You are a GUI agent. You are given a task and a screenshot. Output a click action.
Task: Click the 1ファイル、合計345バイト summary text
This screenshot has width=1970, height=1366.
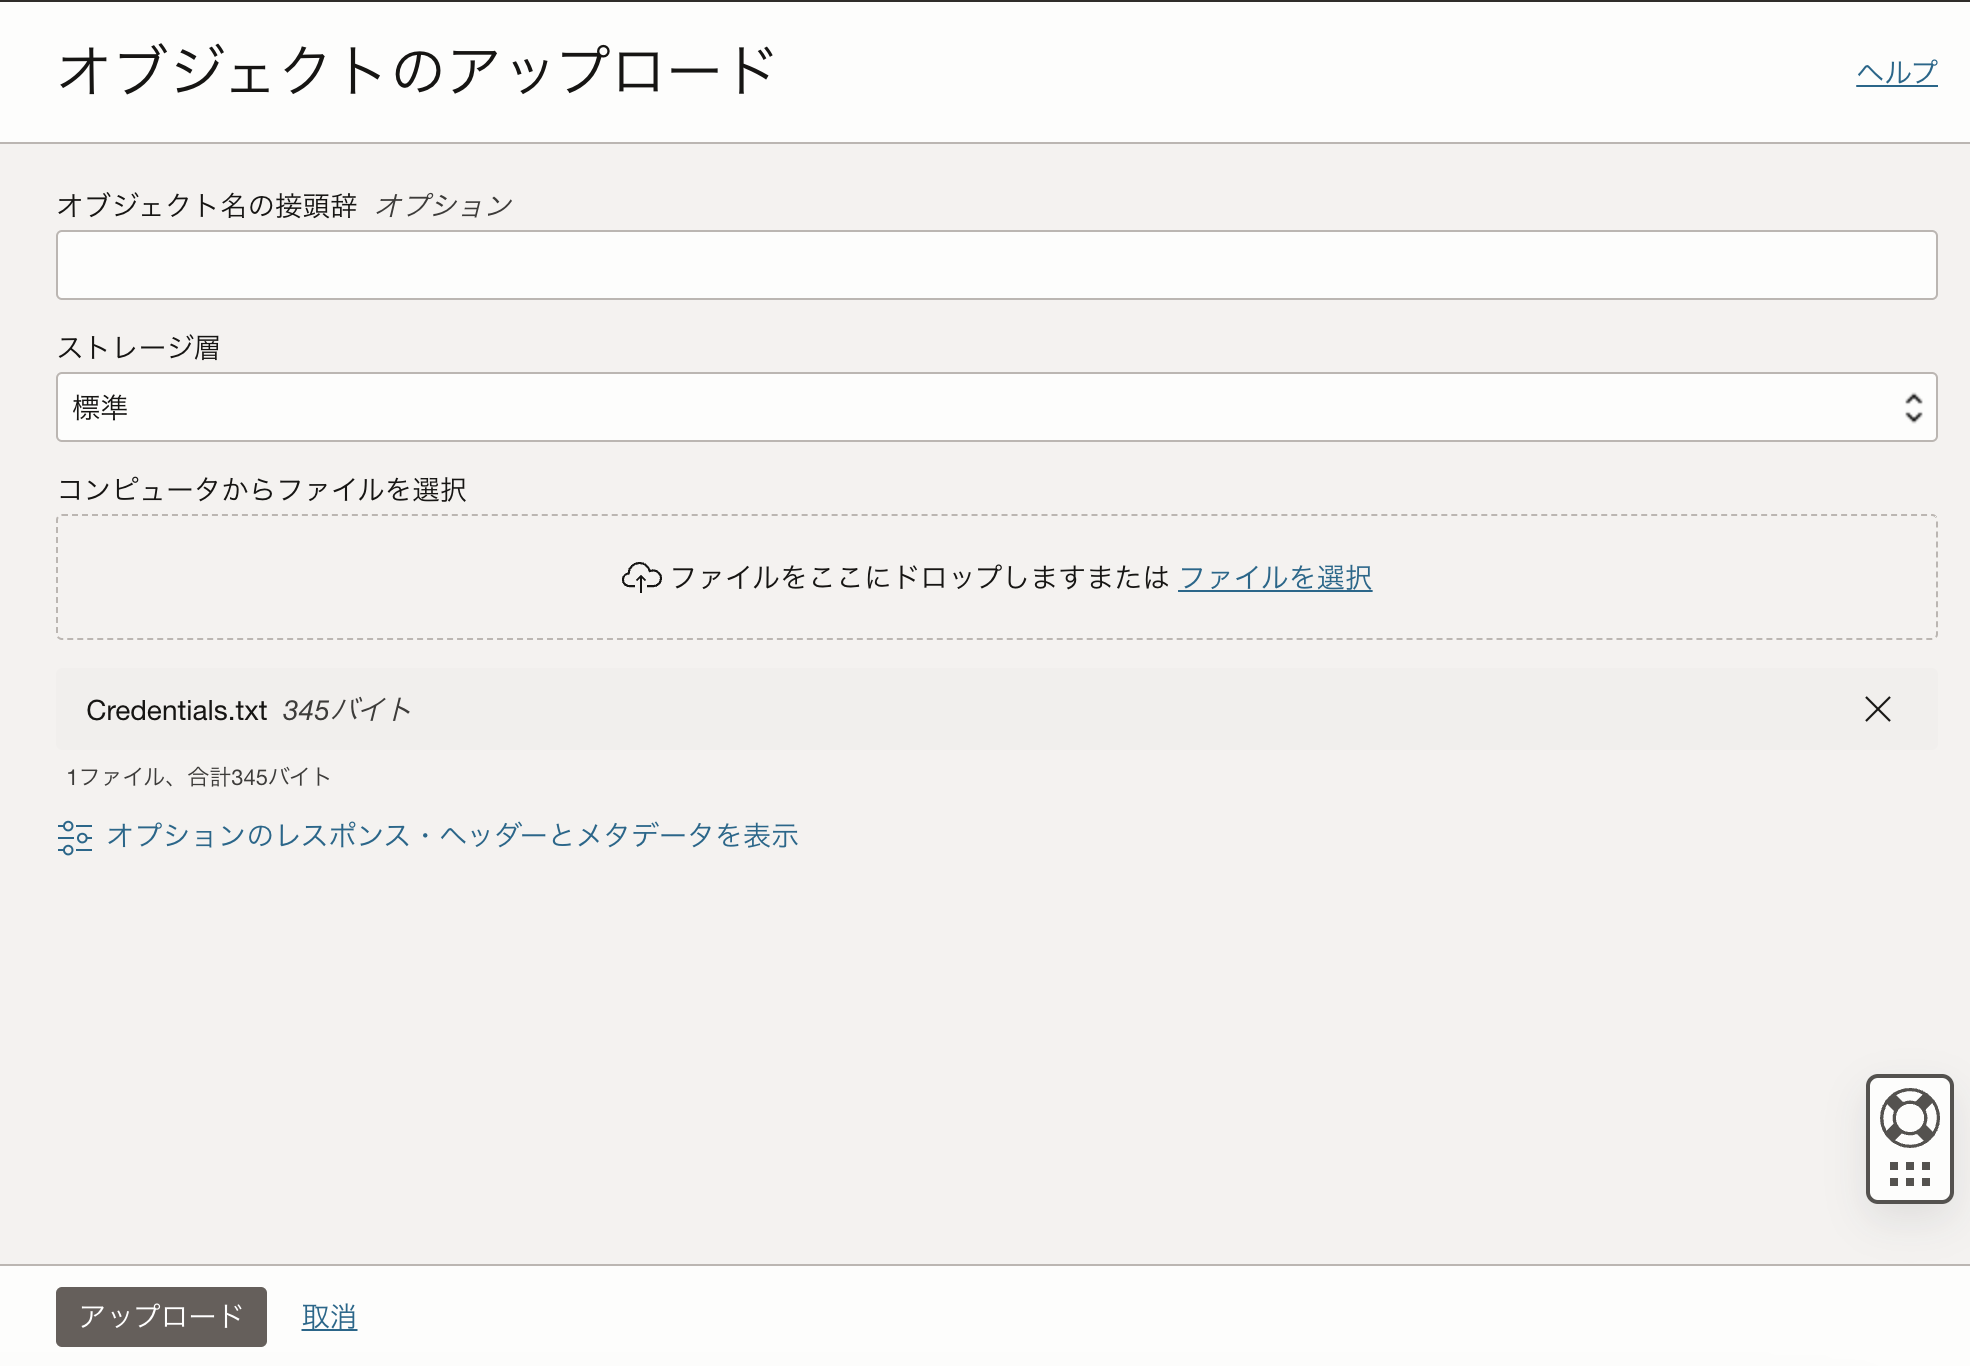[x=198, y=777]
